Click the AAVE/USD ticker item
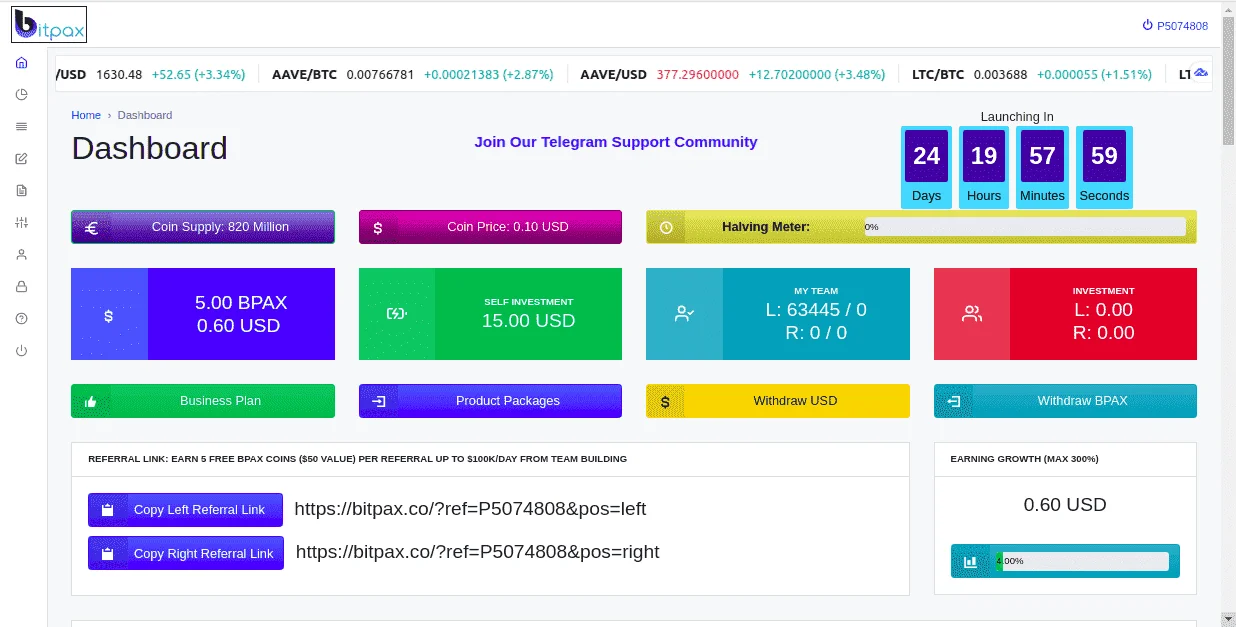Image resolution: width=1236 pixels, height=627 pixels. click(x=732, y=74)
